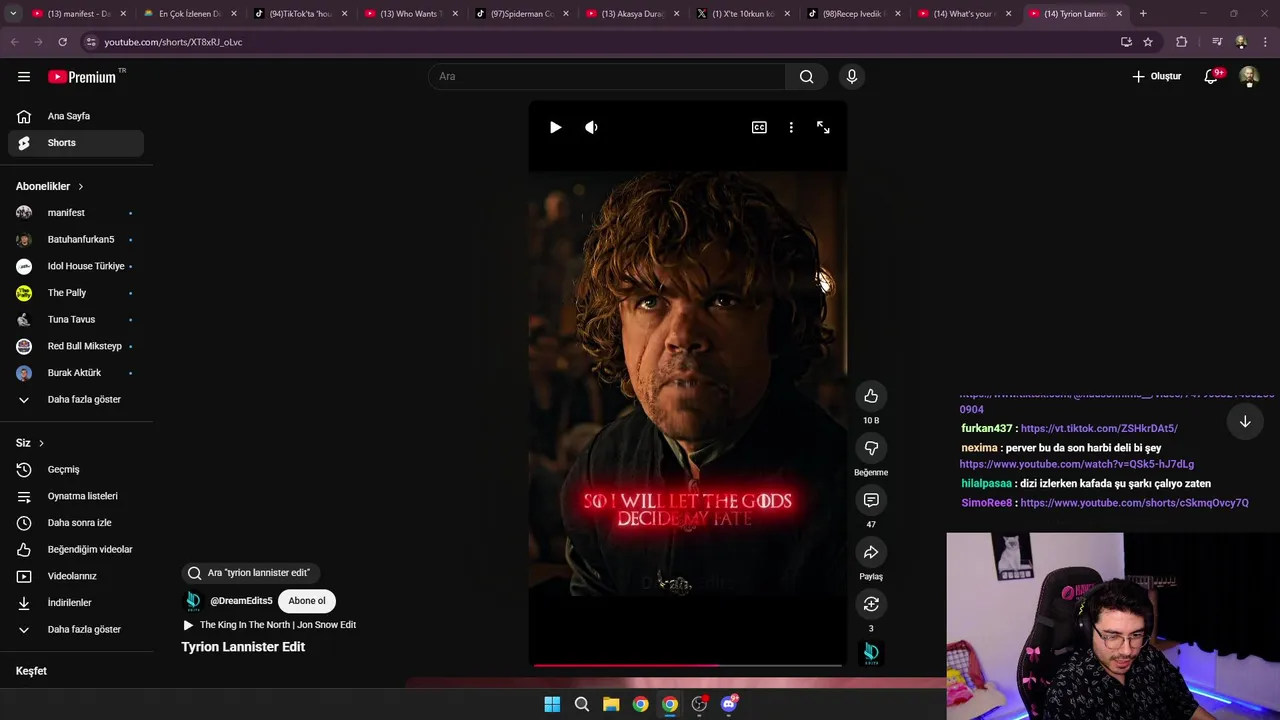This screenshot has height=720, width=1280.
Task: Open Oynatma listeleri playlists
Action: 76,496
